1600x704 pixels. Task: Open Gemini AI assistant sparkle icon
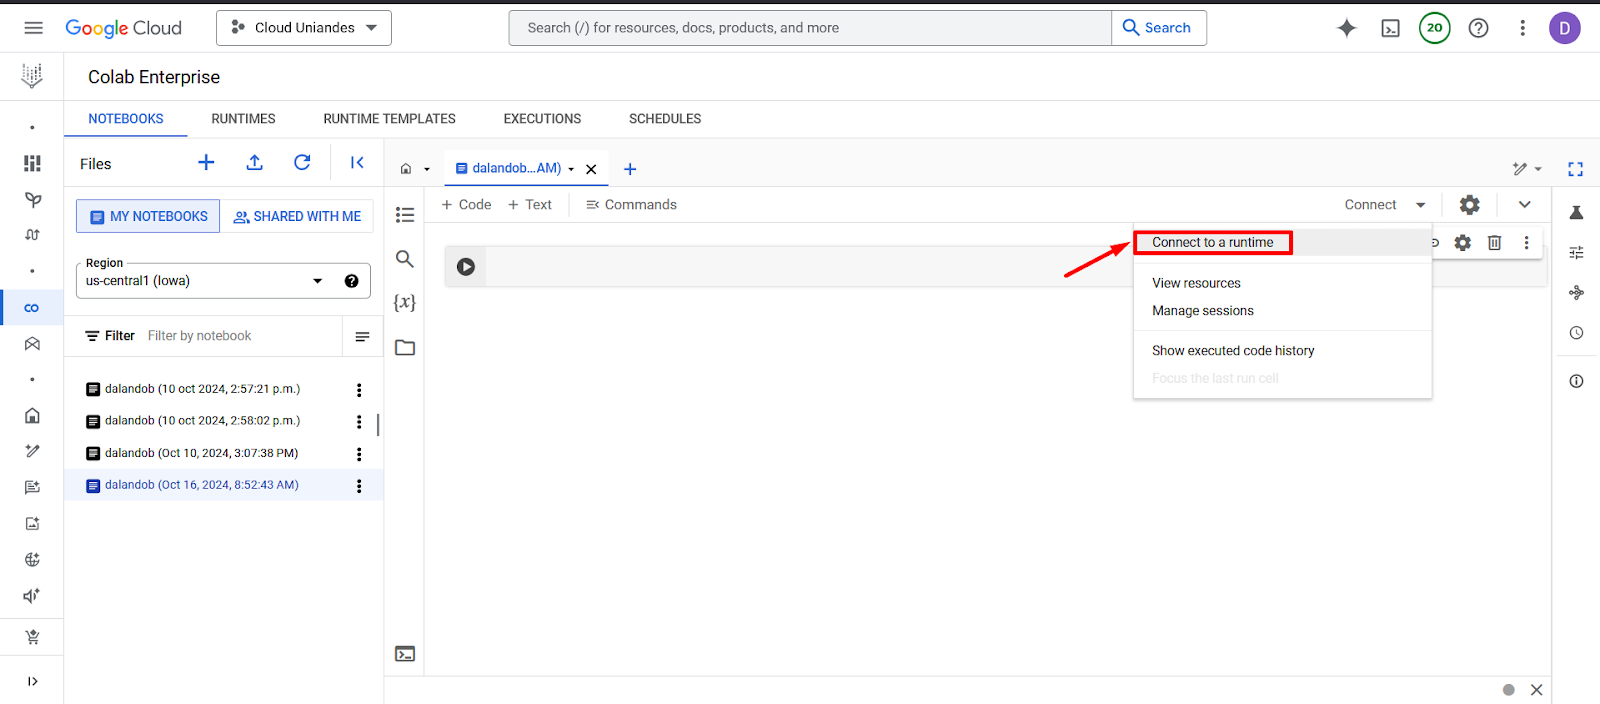tap(1347, 28)
